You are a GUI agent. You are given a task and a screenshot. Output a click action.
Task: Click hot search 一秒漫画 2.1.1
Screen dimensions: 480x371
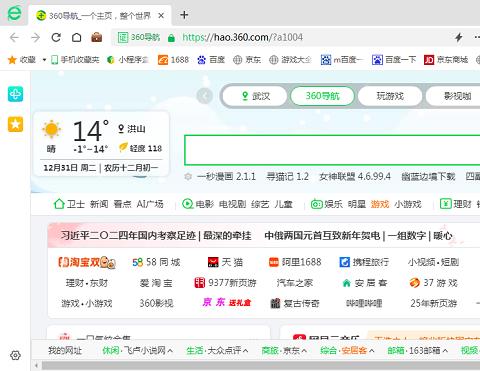(x=226, y=176)
